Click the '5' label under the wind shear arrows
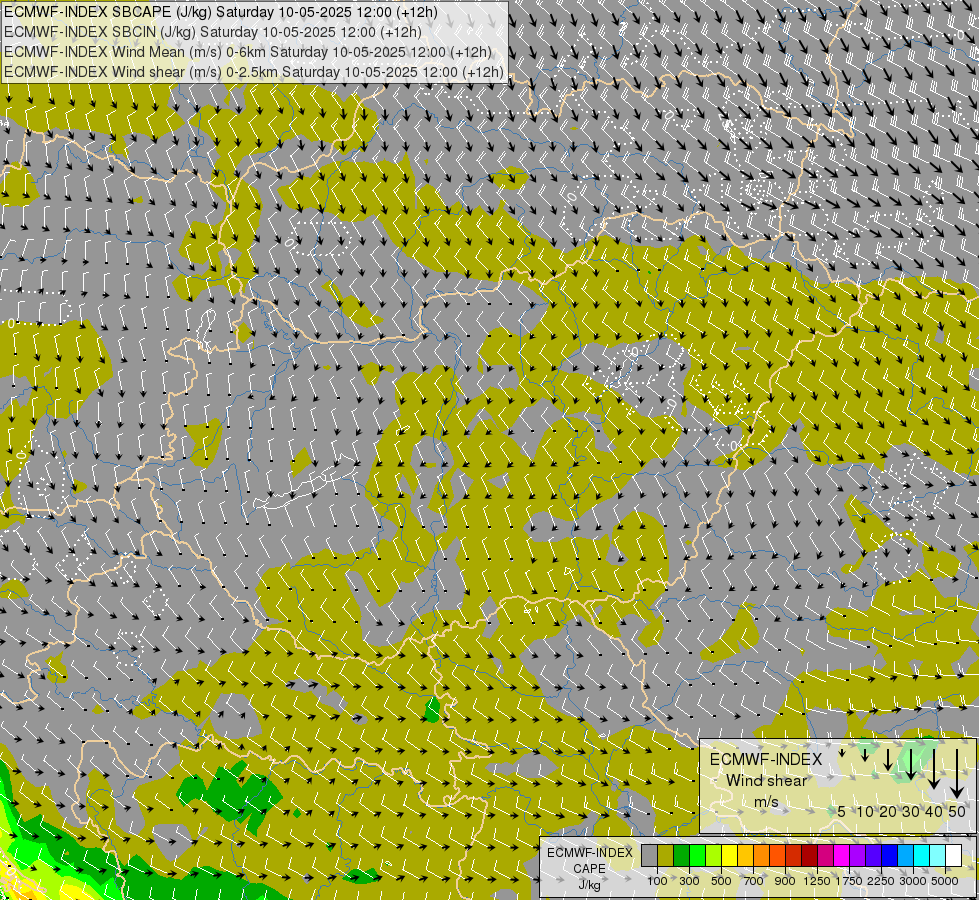979x900 pixels. tap(842, 811)
